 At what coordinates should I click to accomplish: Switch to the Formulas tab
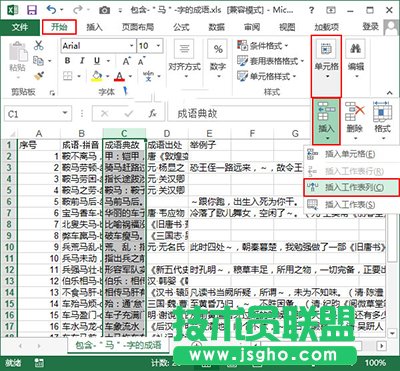pos(181,27)
